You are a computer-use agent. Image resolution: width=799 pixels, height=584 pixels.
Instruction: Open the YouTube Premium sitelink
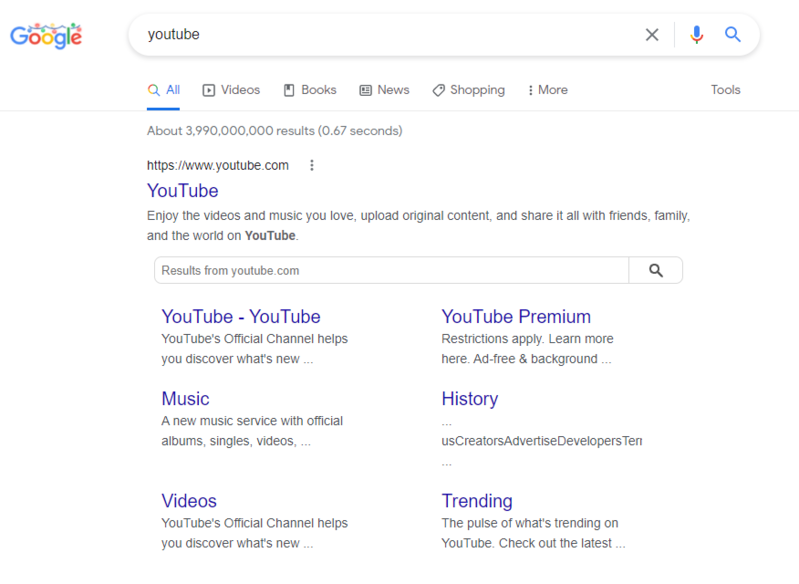[x=516, y=317]
